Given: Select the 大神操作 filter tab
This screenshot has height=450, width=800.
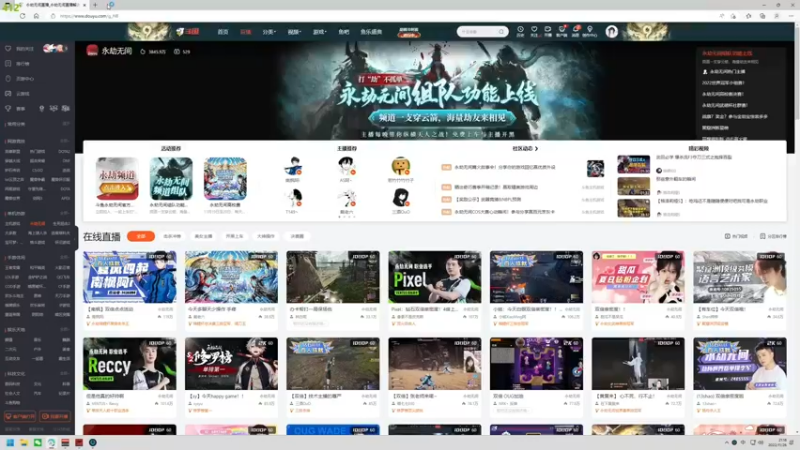Looking at the screenshot, I should click(266, 236).
